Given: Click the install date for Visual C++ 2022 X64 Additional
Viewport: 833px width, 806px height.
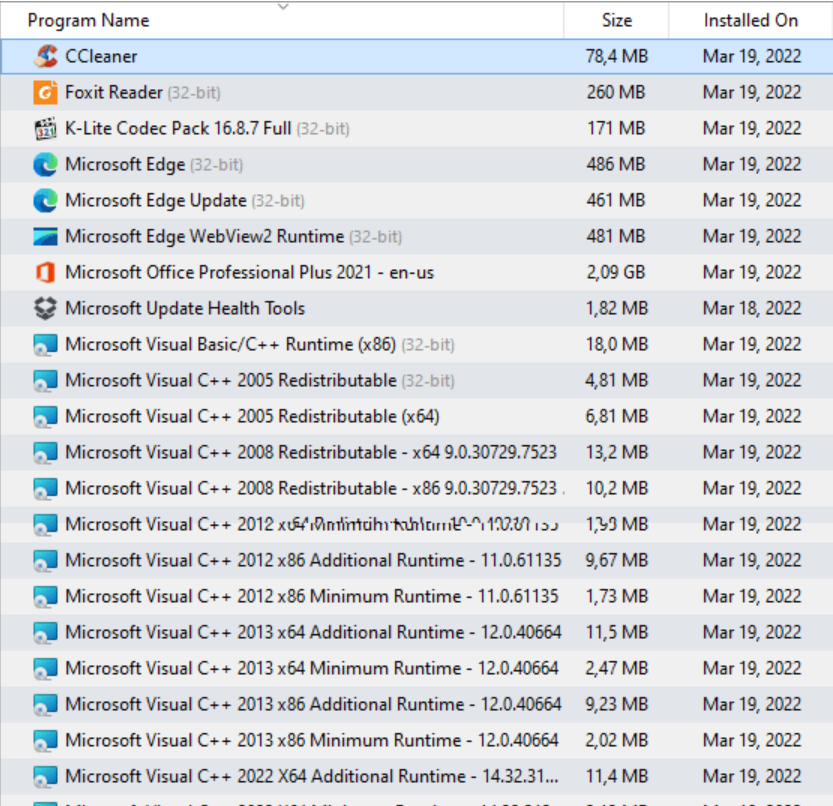Looking at the screenshot, I should click(752, 777).
